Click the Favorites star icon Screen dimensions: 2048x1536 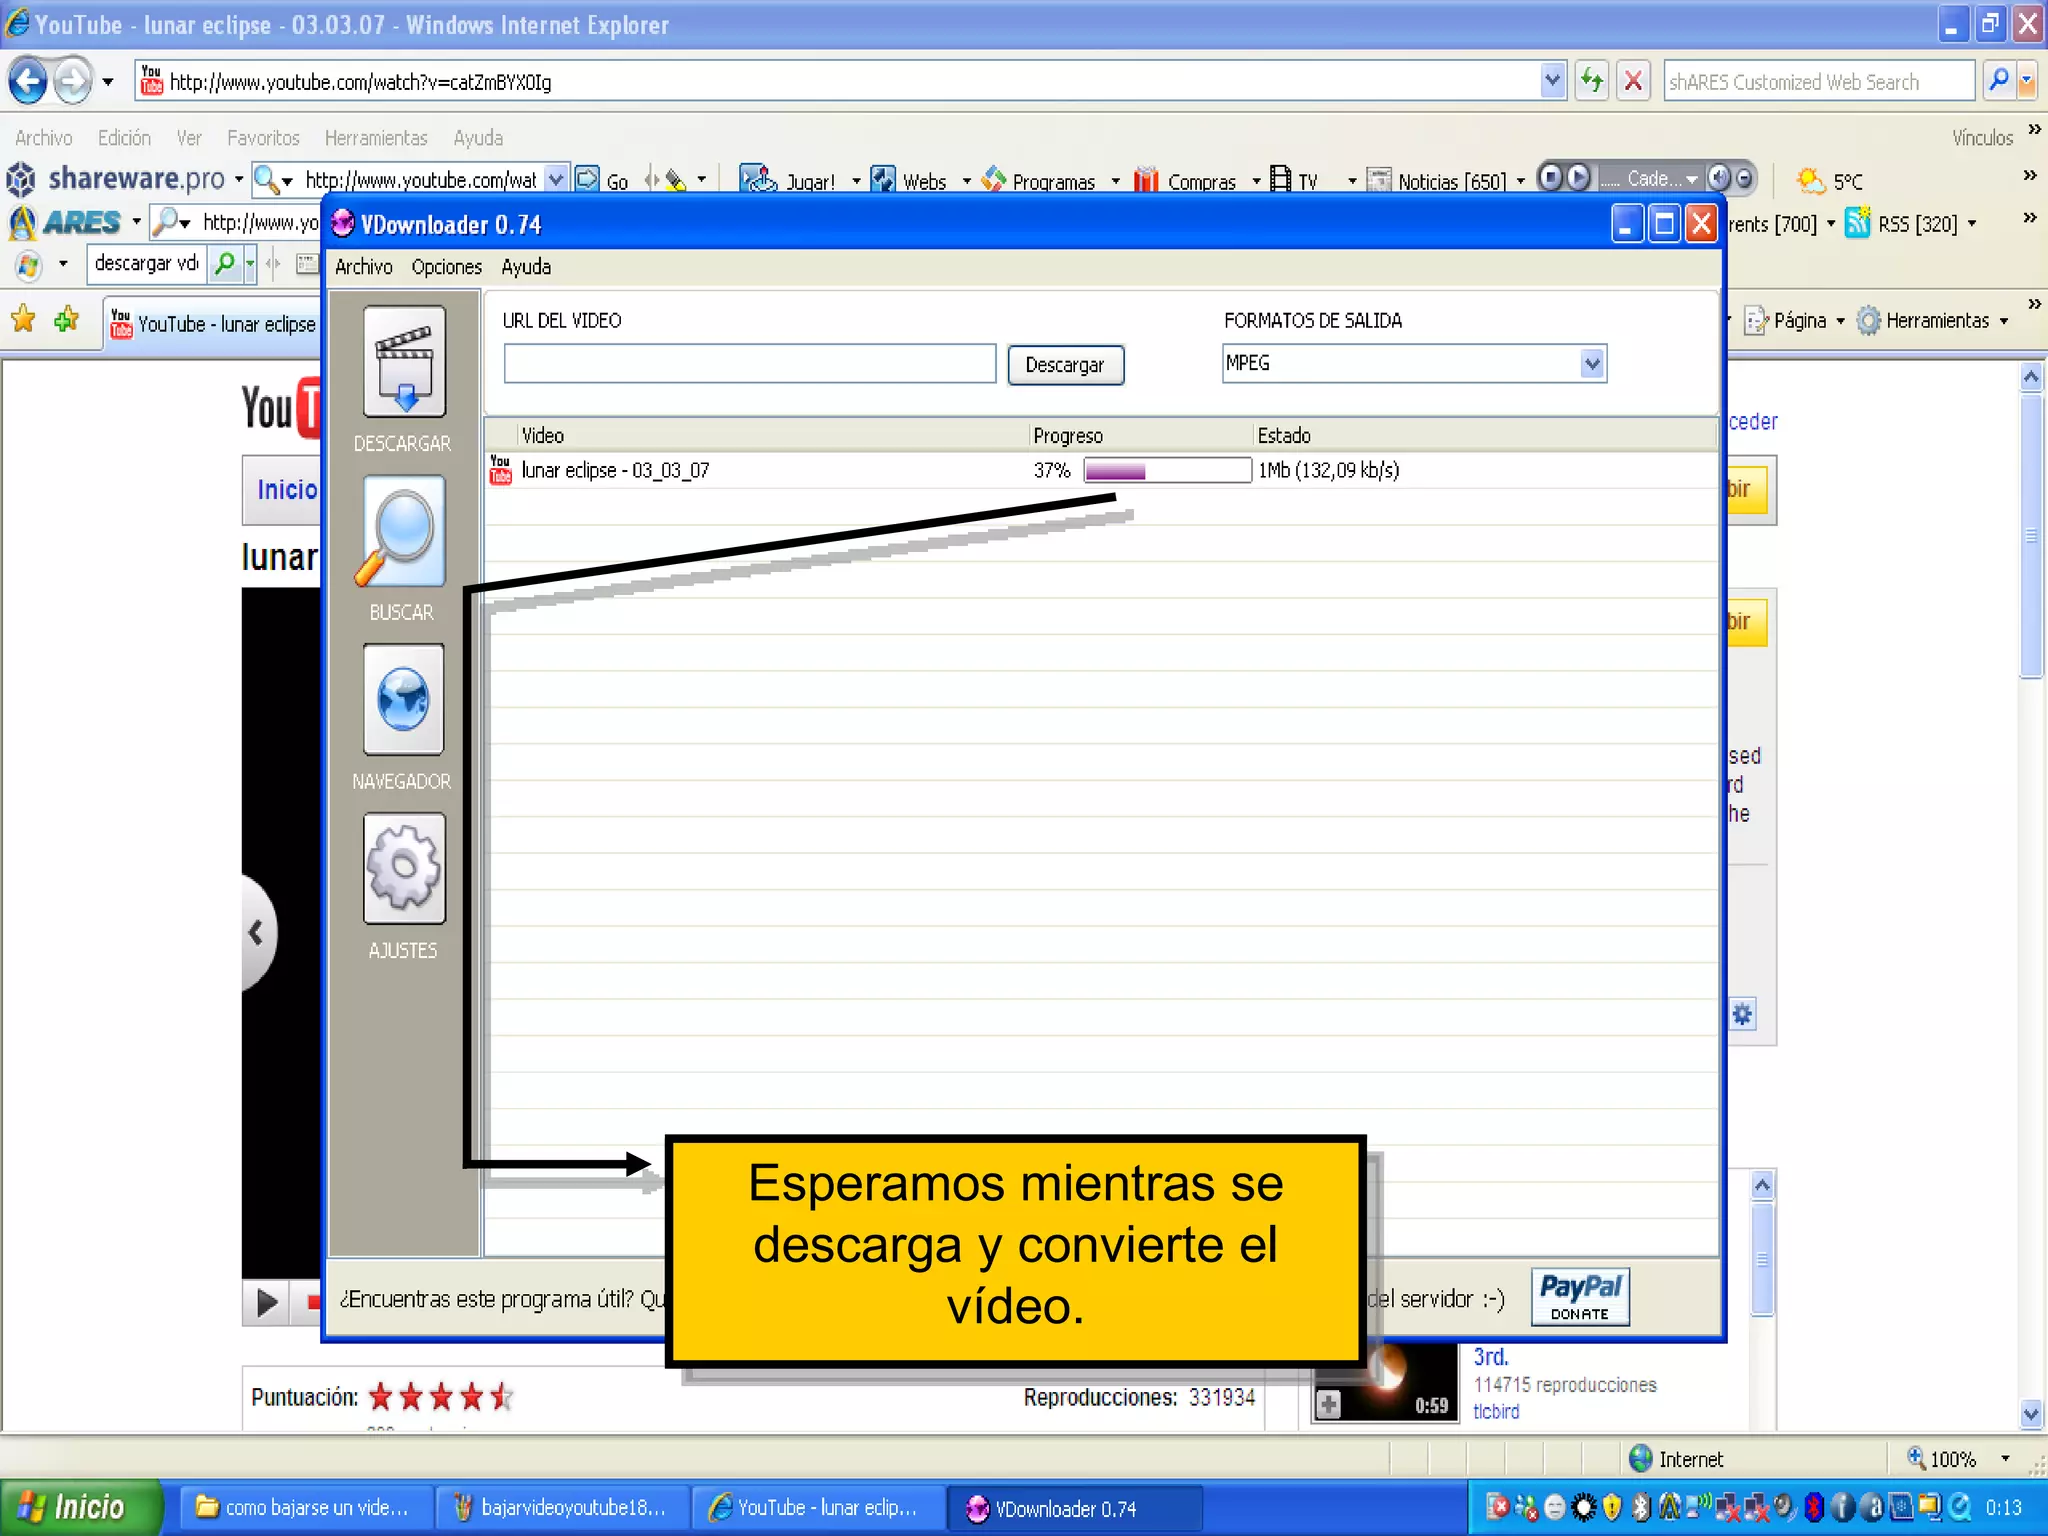coord(23,320)
